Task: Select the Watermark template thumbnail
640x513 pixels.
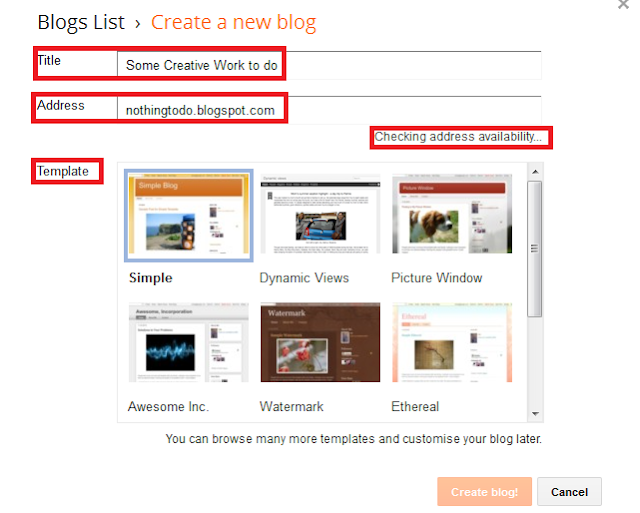Action: pos(320,342)
